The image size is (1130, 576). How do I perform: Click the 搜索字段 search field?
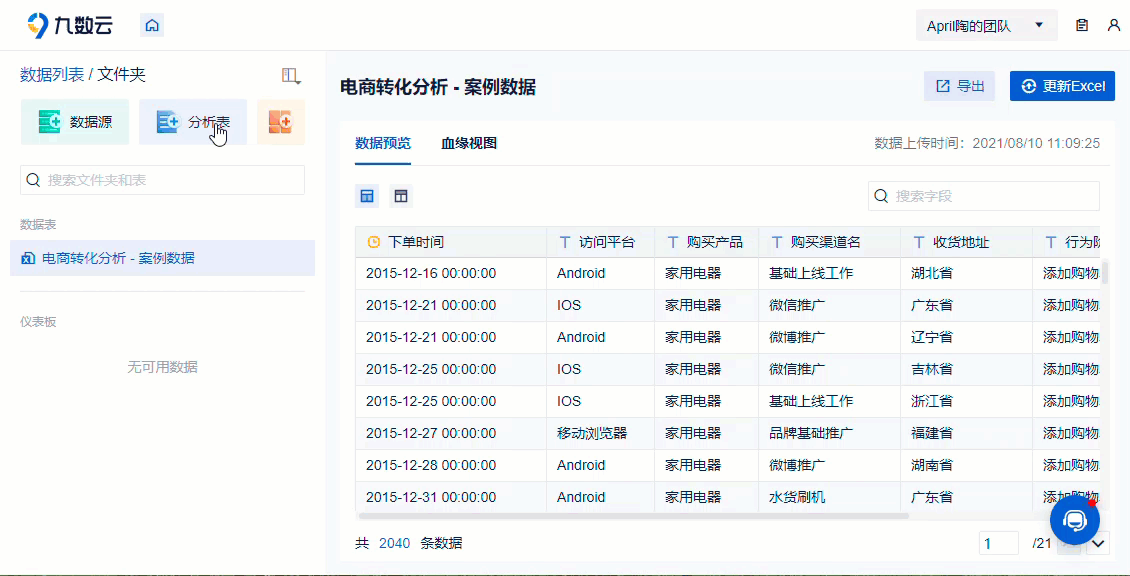click(984, 196)
